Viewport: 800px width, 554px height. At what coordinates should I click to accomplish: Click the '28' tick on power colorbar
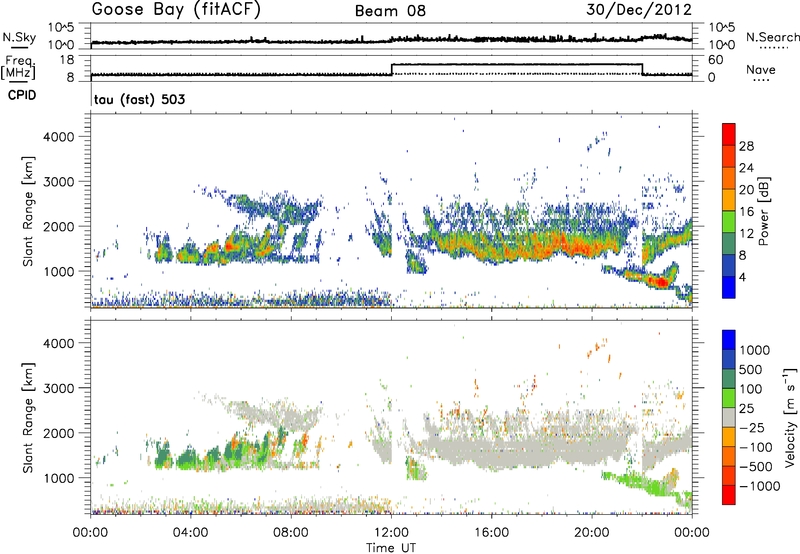746,146
